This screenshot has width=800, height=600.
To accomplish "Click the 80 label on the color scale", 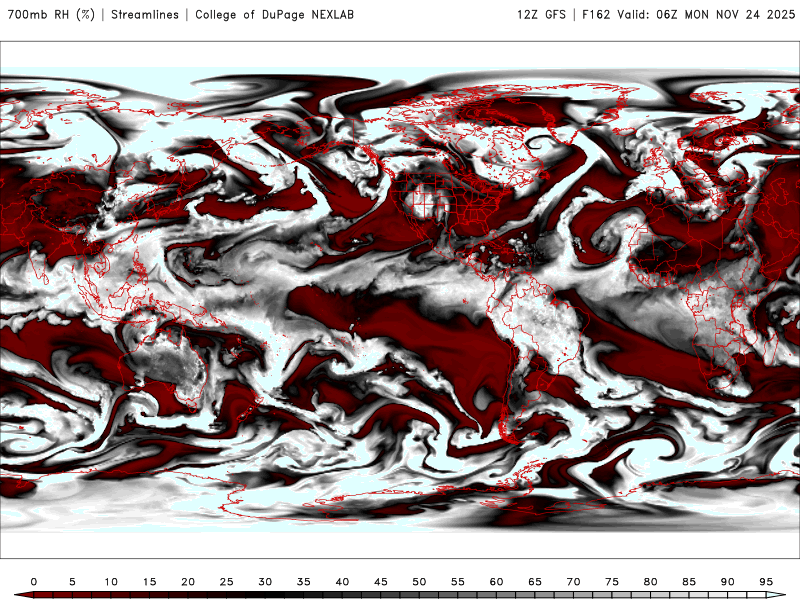I will coord(651,582).
